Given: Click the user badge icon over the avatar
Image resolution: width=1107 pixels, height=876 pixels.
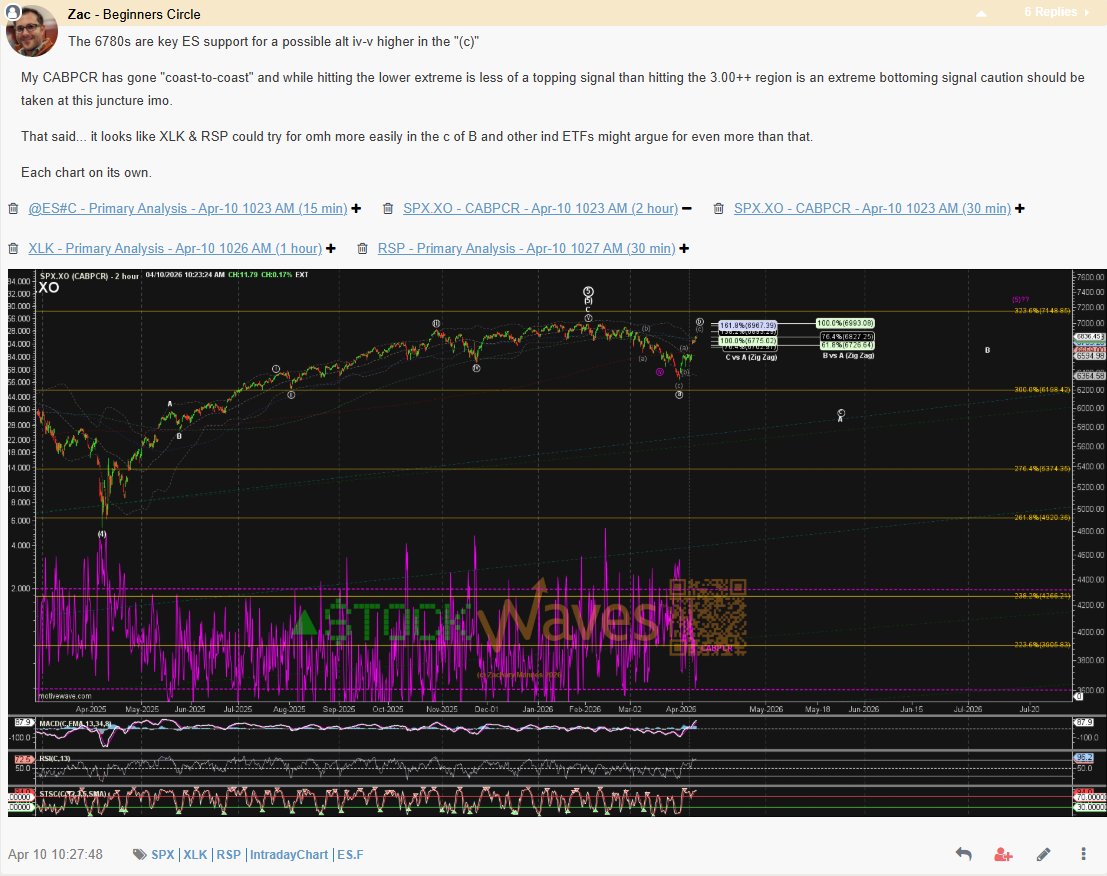Looking at the screenshot, I should (x=13, y=11).
